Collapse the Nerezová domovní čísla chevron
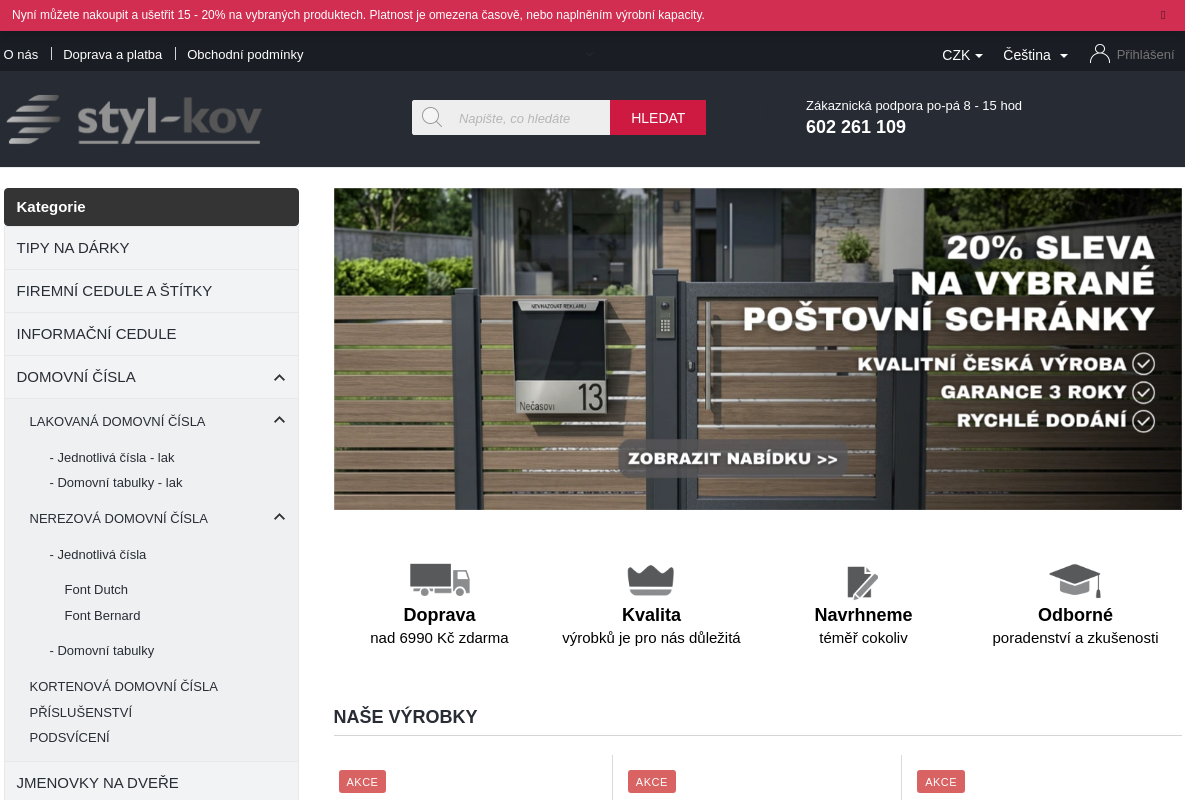 (x=280, y=517)
